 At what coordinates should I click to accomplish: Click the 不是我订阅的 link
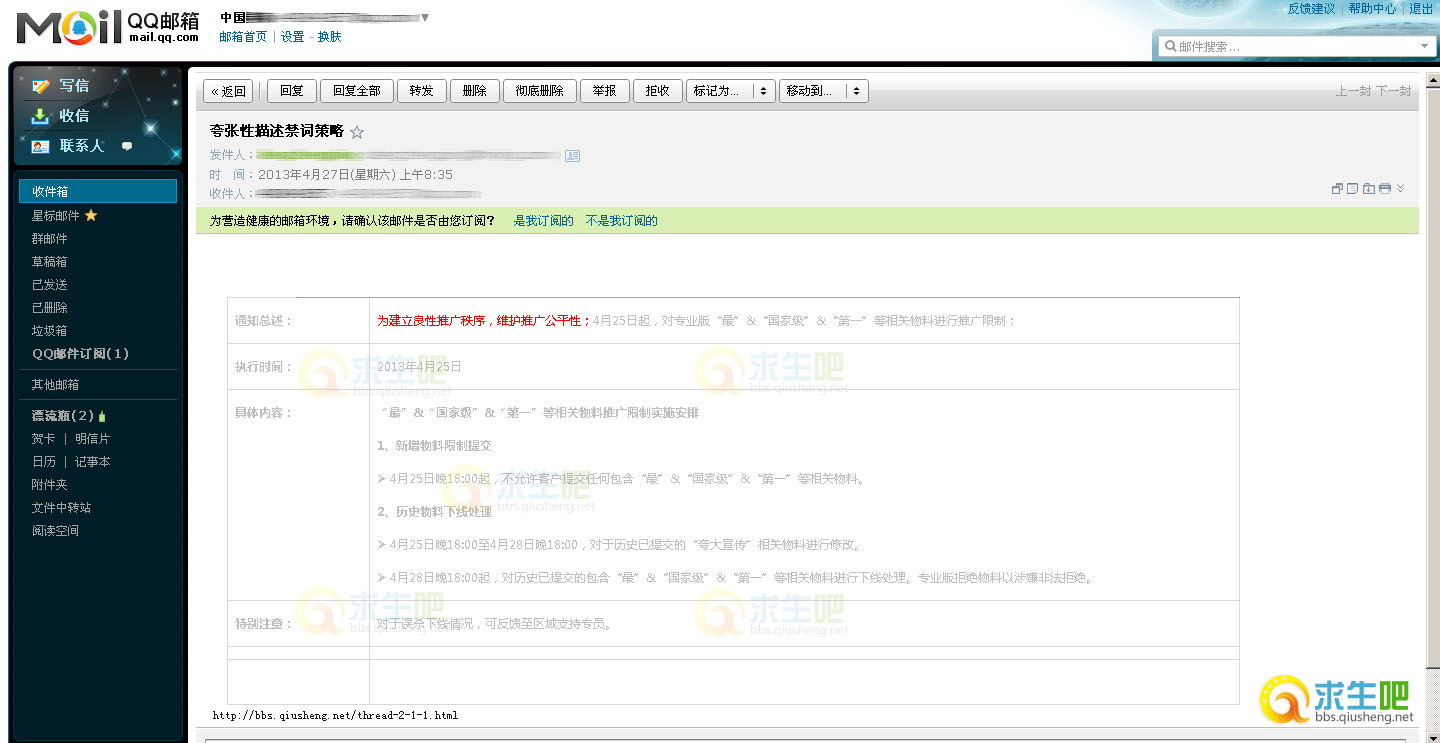621,221
